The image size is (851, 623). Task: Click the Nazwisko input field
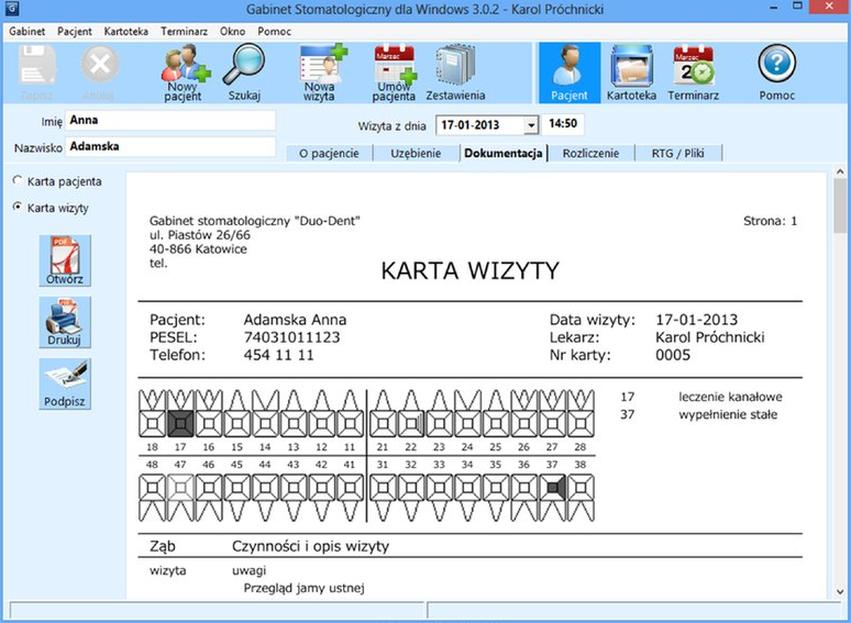pyautogui.click(x=170, y=147)
